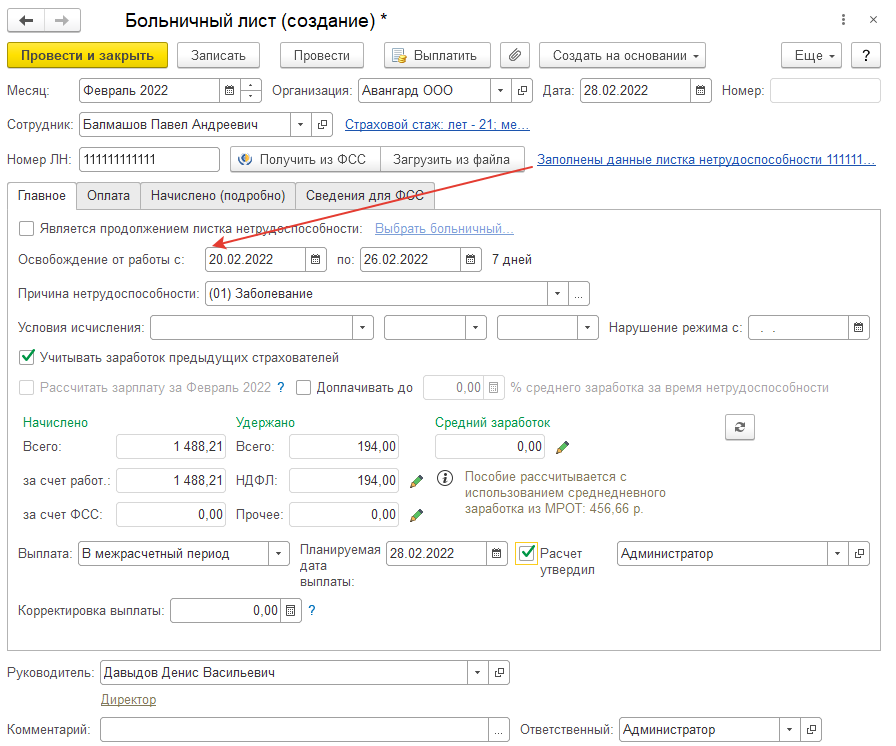Open Сведения для ФСС tab
Viewport: 896px width, 746px height.
[364, 196]
